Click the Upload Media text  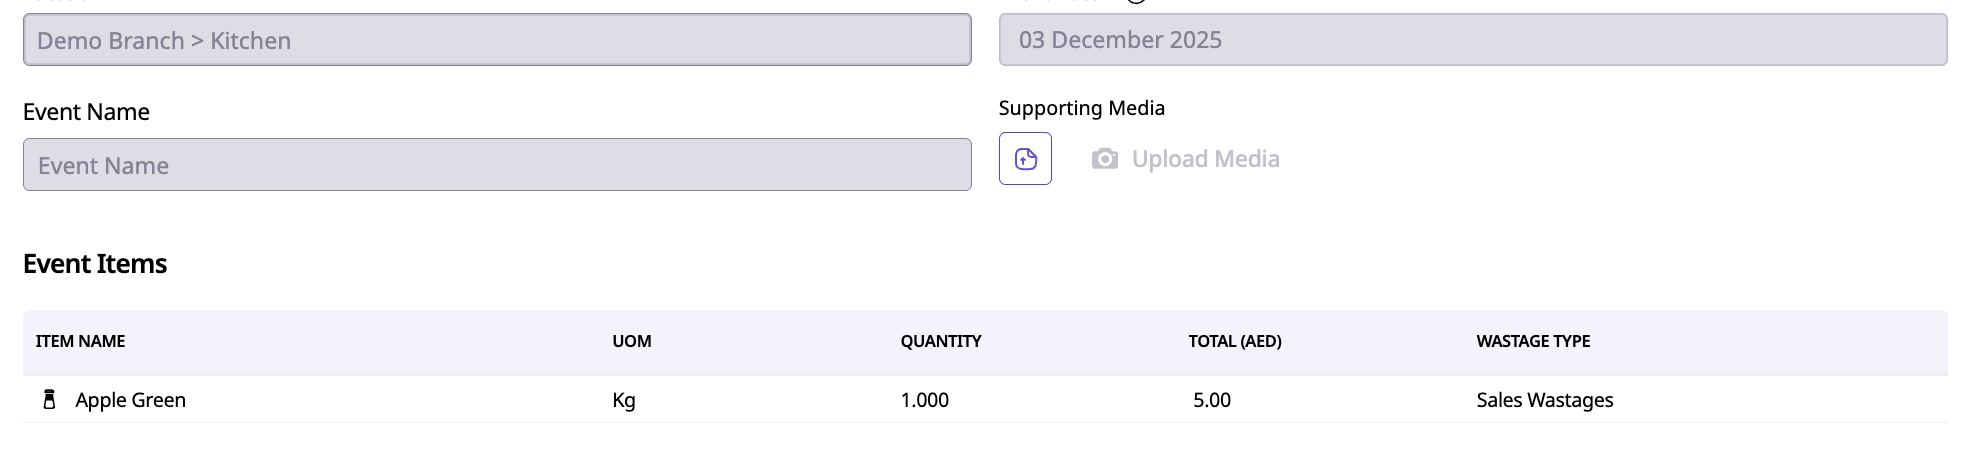pos(1205,159)
